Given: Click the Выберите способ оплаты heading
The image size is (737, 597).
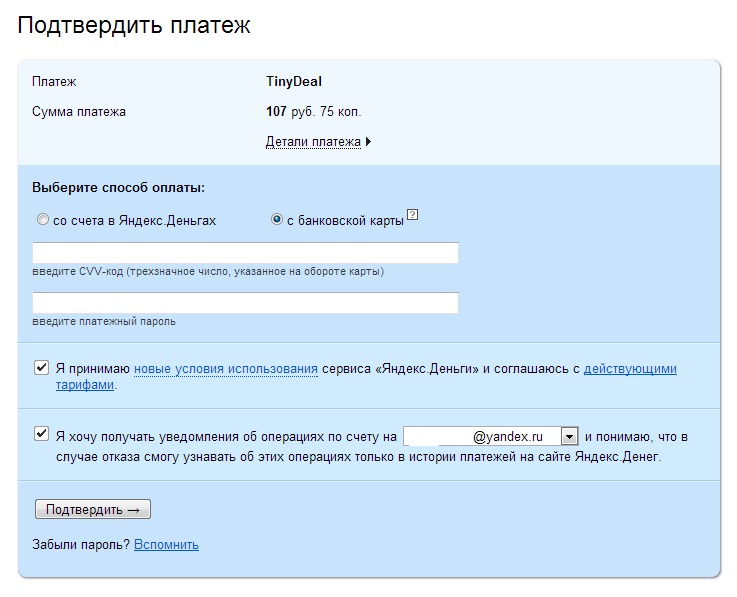Looking at the screenshot, I should [118, 187].
